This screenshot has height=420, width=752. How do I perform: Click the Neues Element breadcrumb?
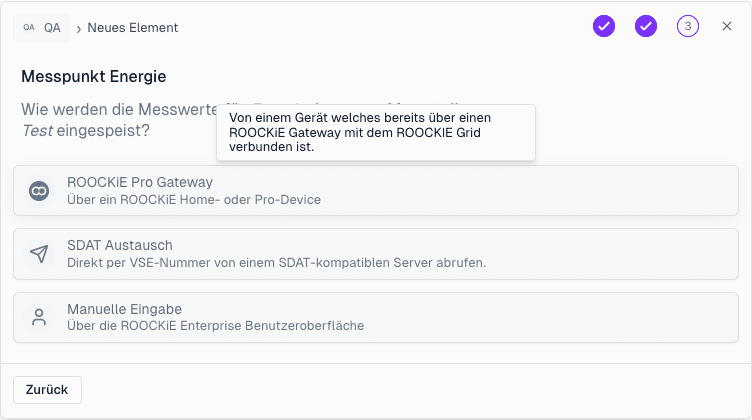[x=133, y=28]
